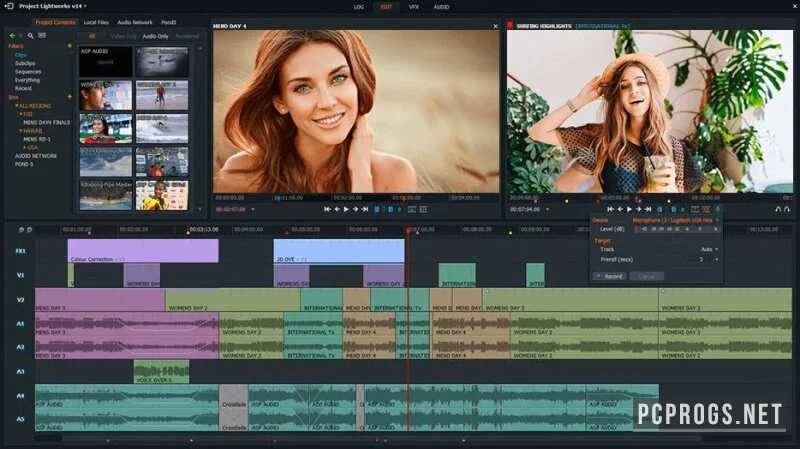This screenshot has width=800, height=449.
Task: Collapse the ALL REGIONS bin tree
Action: (x=17, y=106)
